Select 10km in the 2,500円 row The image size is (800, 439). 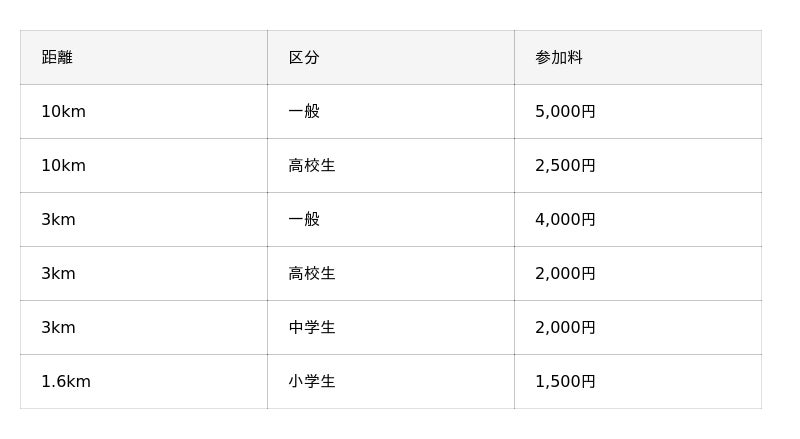click(x=63, y=166)
